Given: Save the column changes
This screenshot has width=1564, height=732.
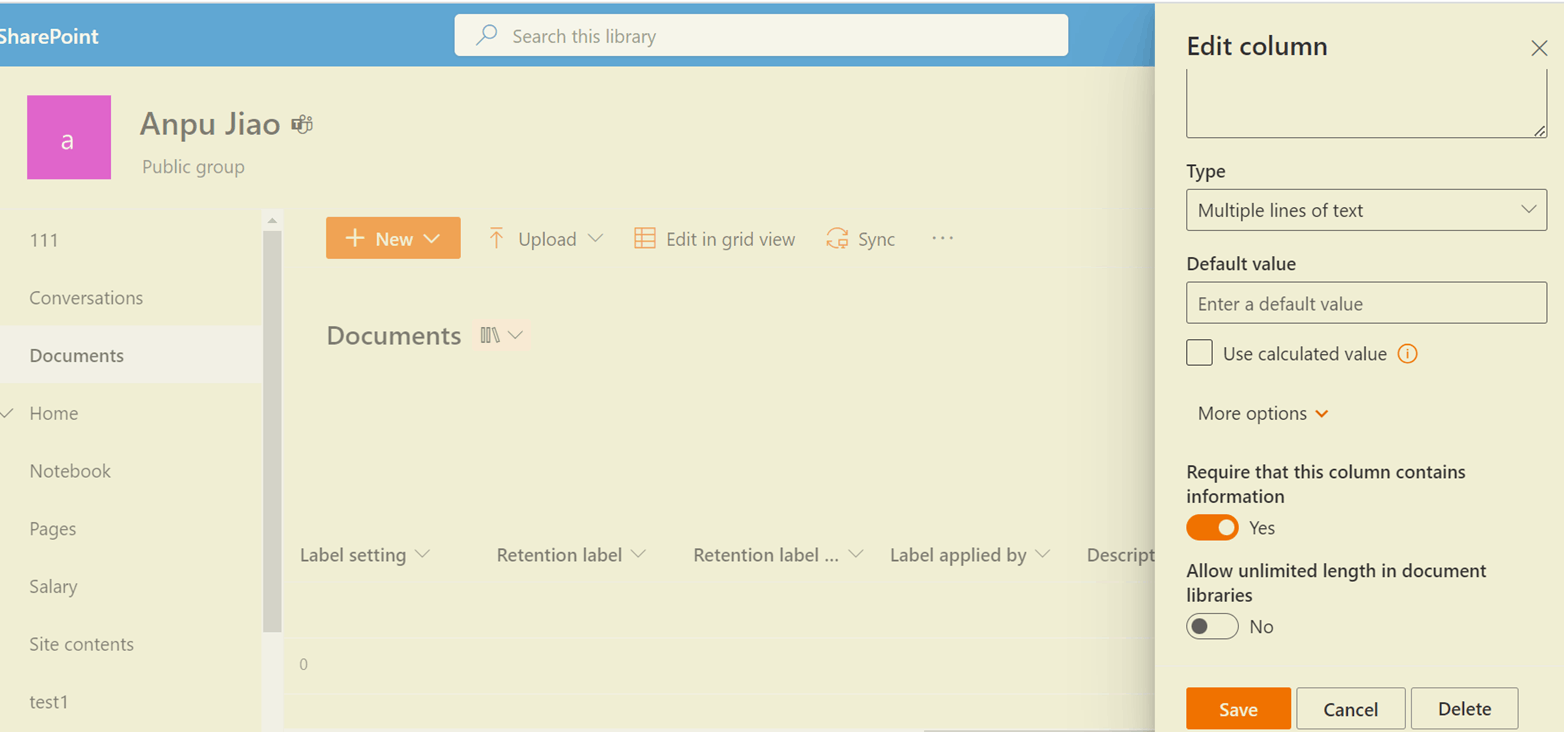Looking at the screenshot, I should pyautogui.click(x=1237, y=708).
